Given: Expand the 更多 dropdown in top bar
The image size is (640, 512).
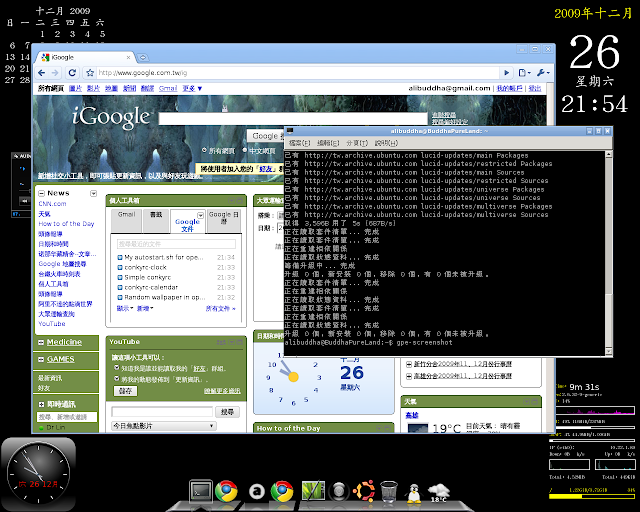Looking at the screenshot, I should (x=192, y=88).
